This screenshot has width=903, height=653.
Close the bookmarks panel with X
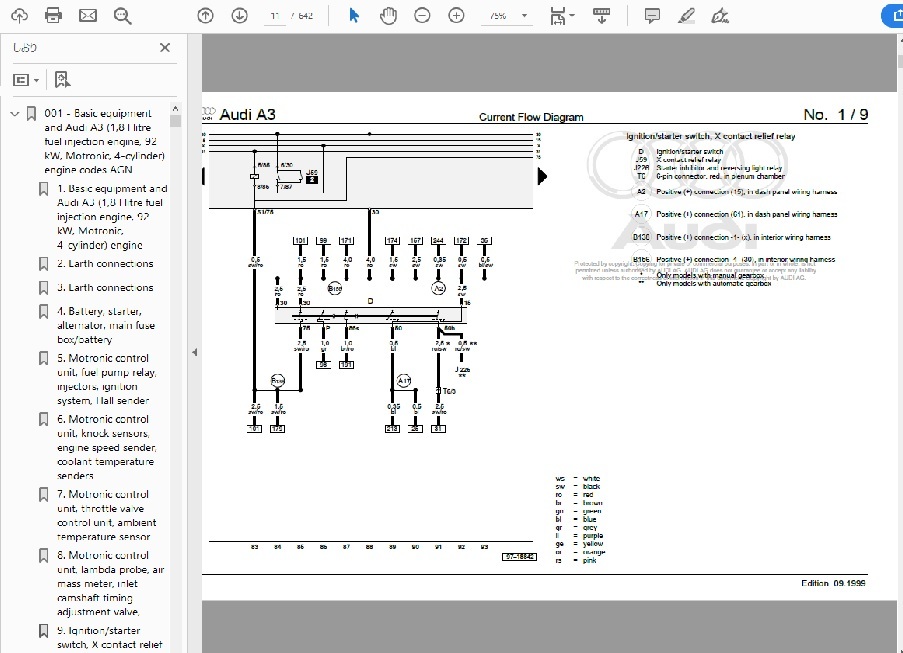165,47
